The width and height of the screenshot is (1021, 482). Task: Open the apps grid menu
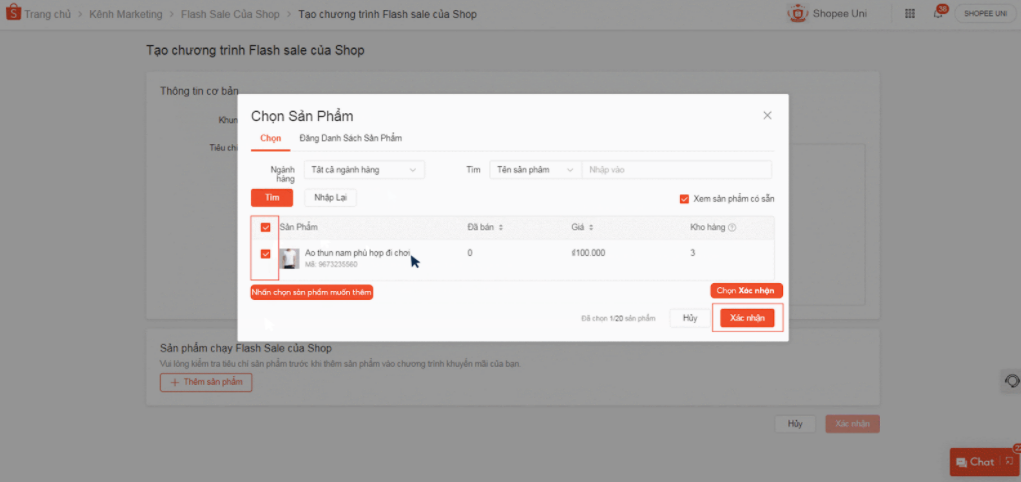[x=909, y=14]
